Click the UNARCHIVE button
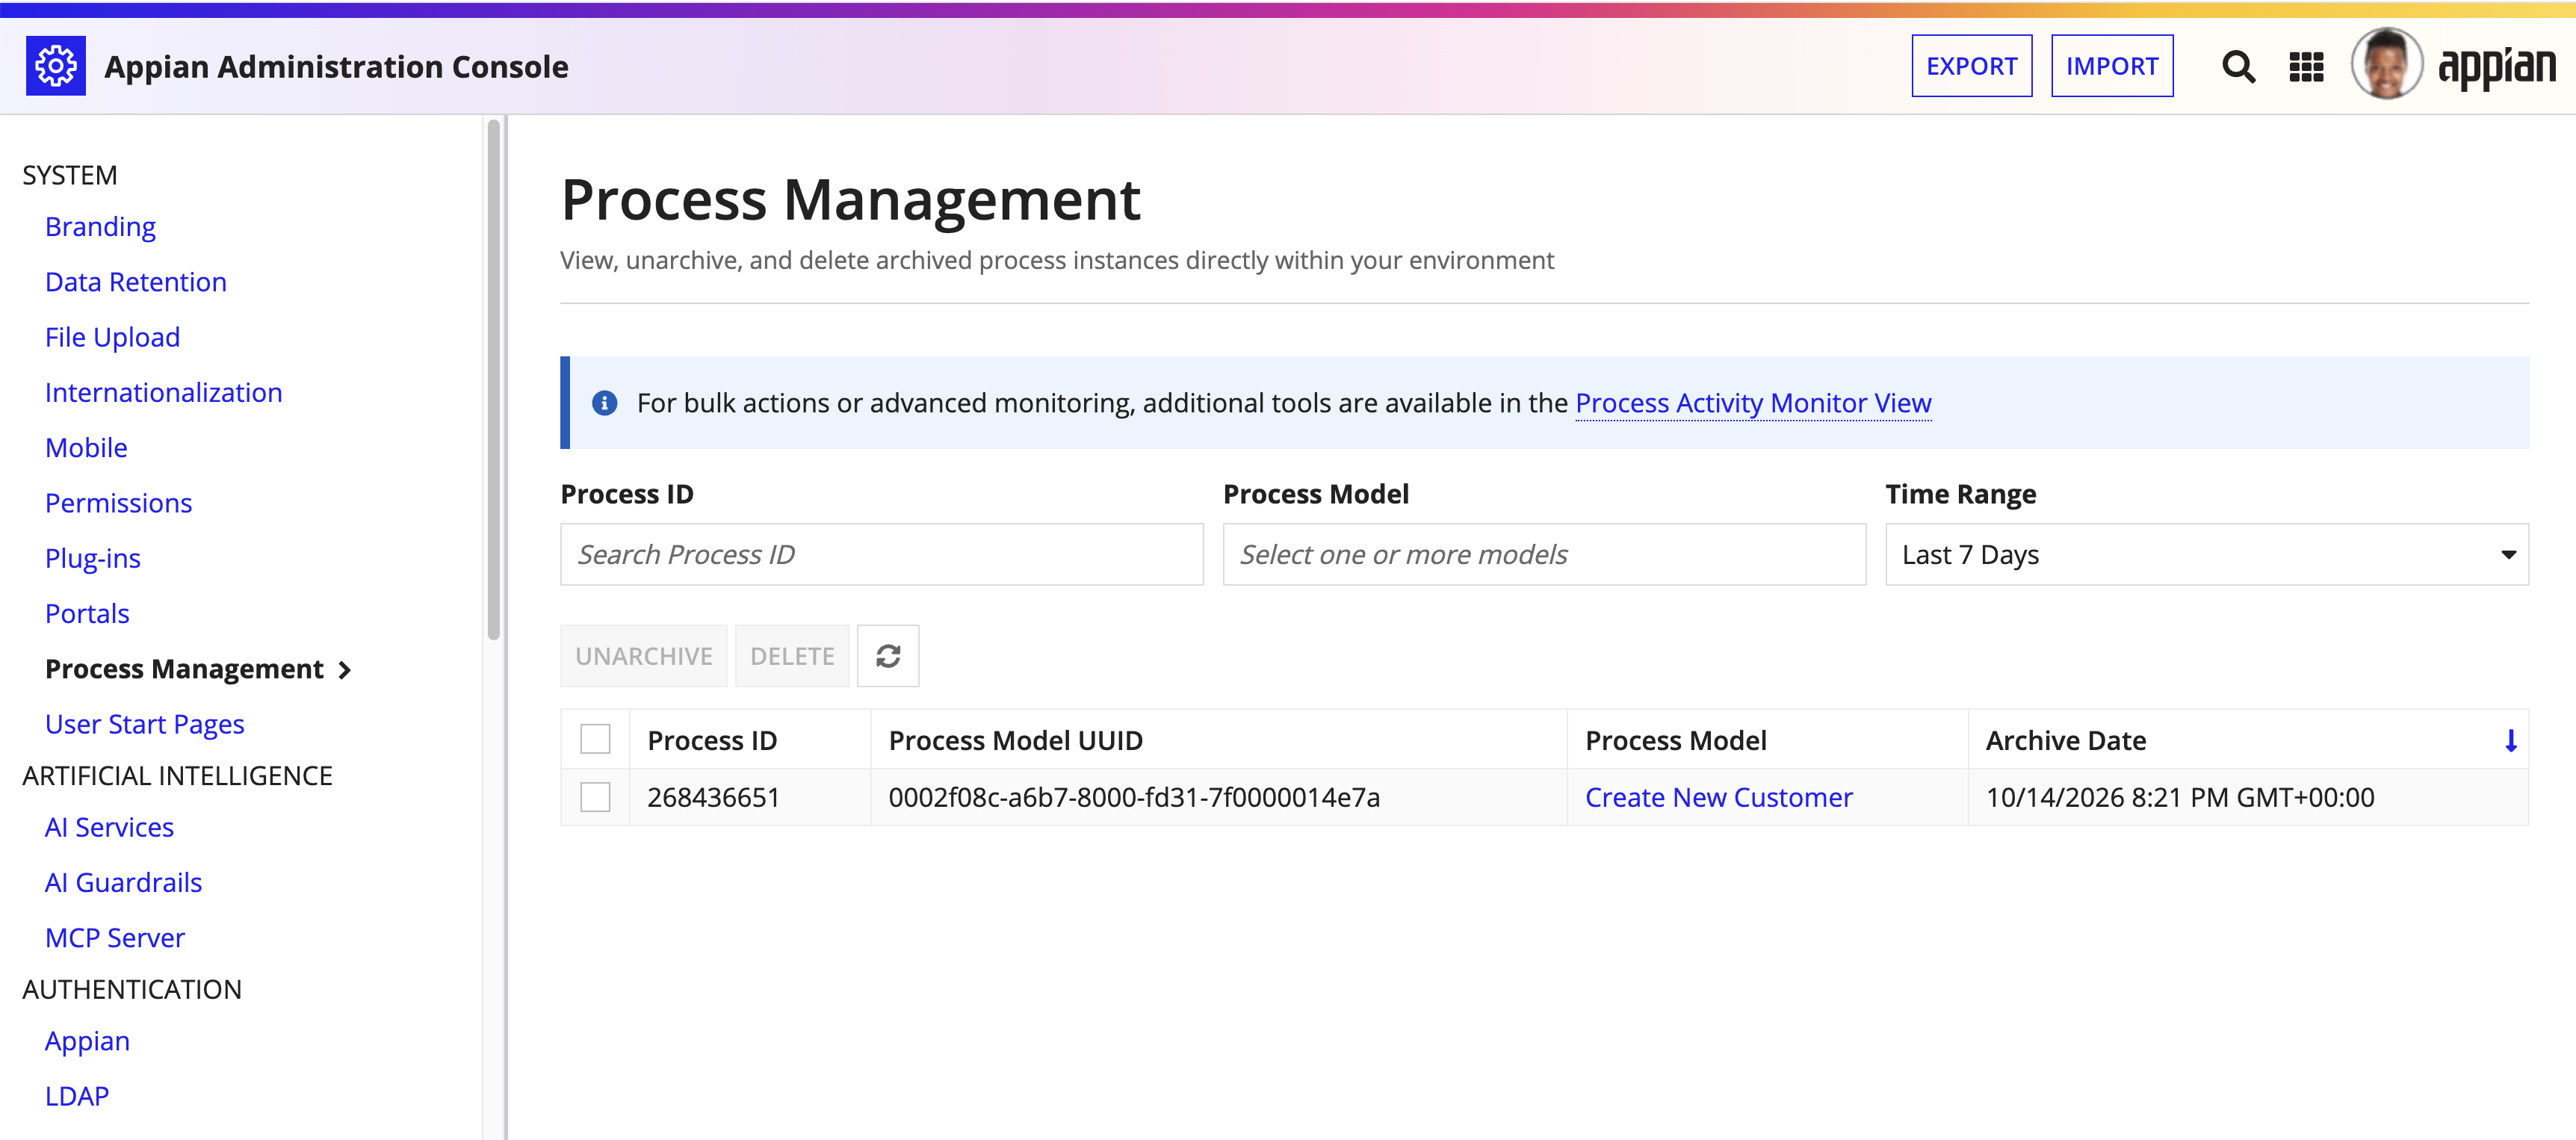Screen dimensions: 2576x1140 pyautogui.click(x=643, y=656)
